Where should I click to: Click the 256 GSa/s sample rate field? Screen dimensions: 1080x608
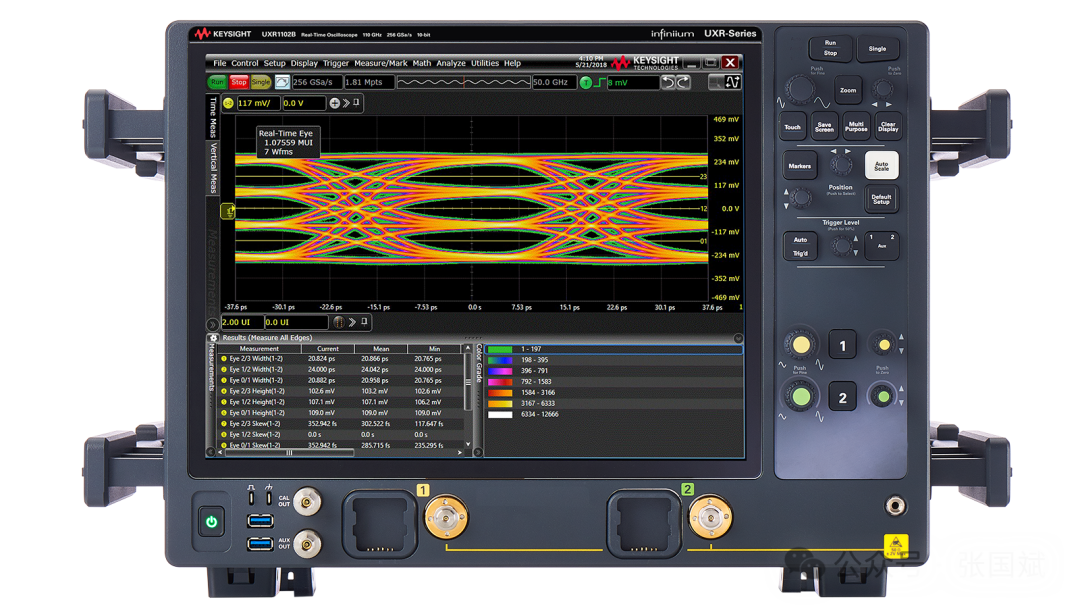tap(314, 83)
